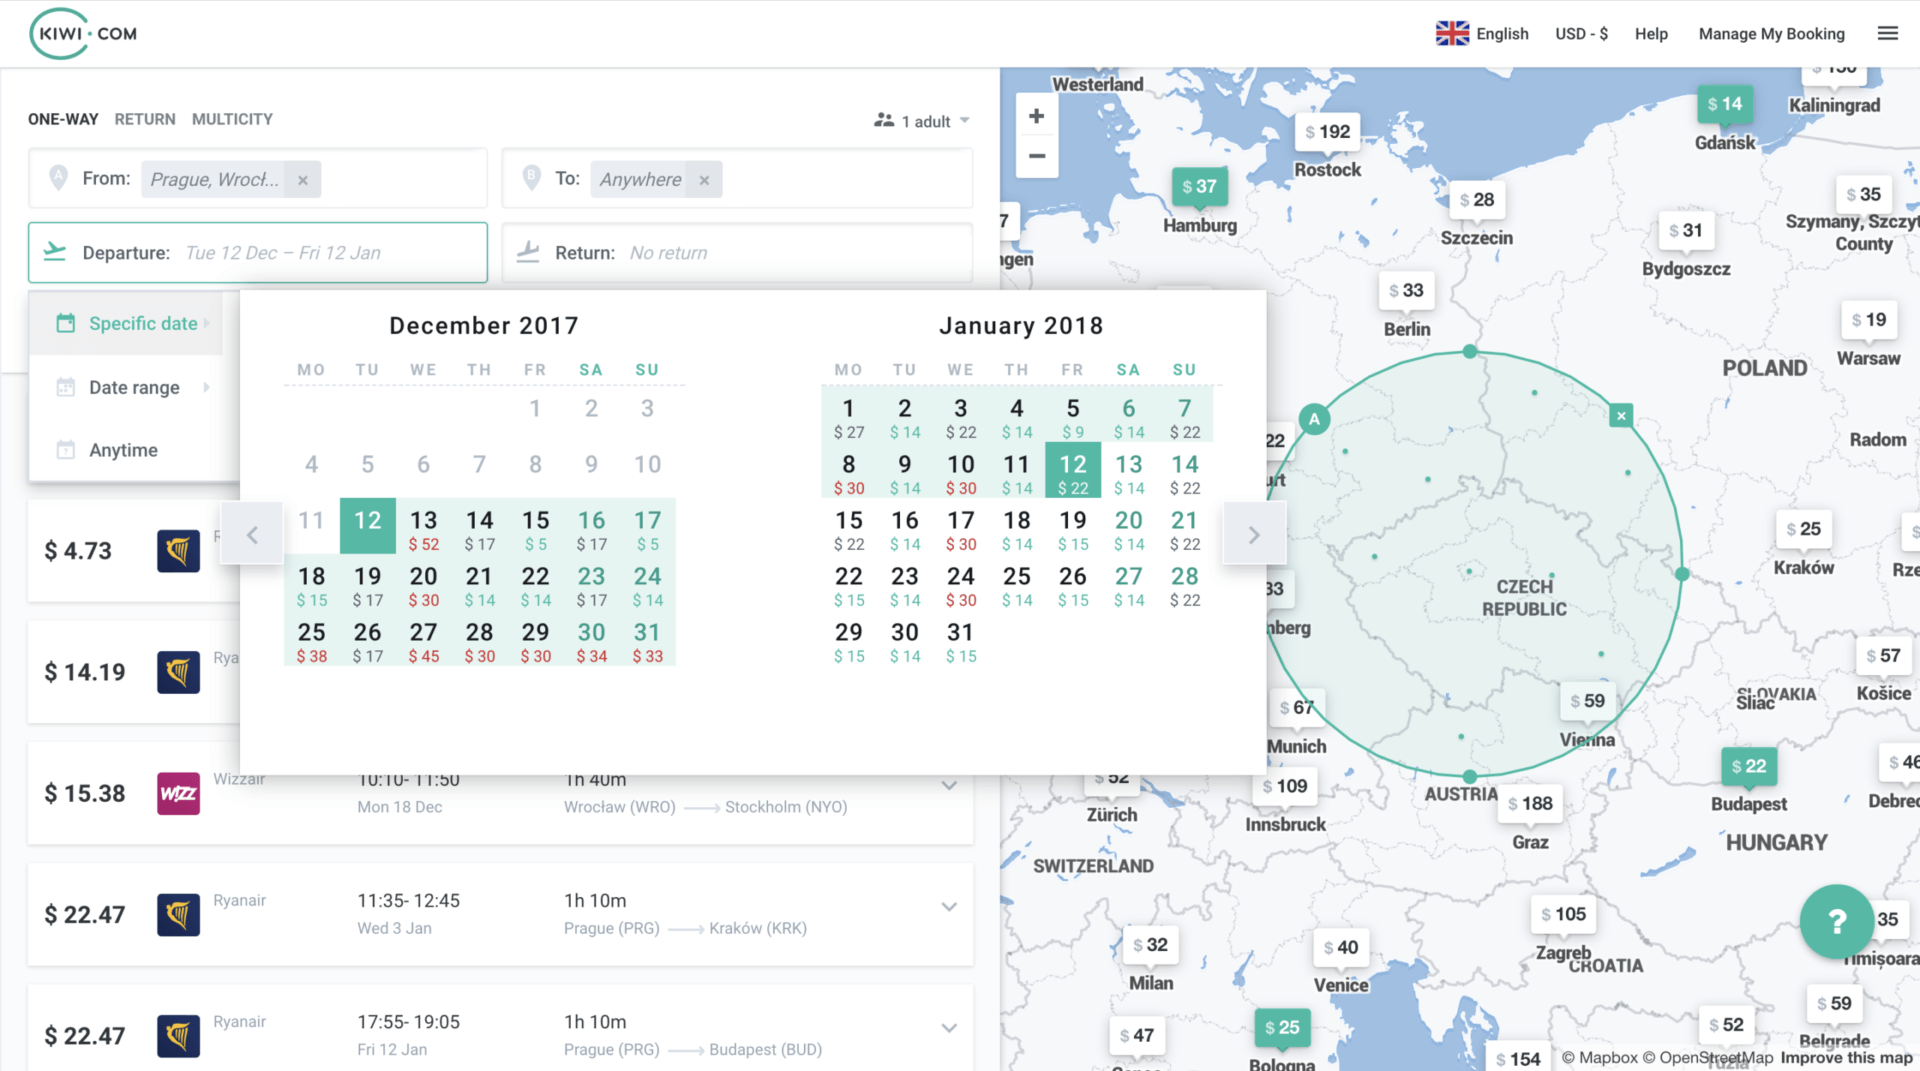
Task: Choose MULTICITY trip type
Action: pyautogui.click(x=232, y=119)
